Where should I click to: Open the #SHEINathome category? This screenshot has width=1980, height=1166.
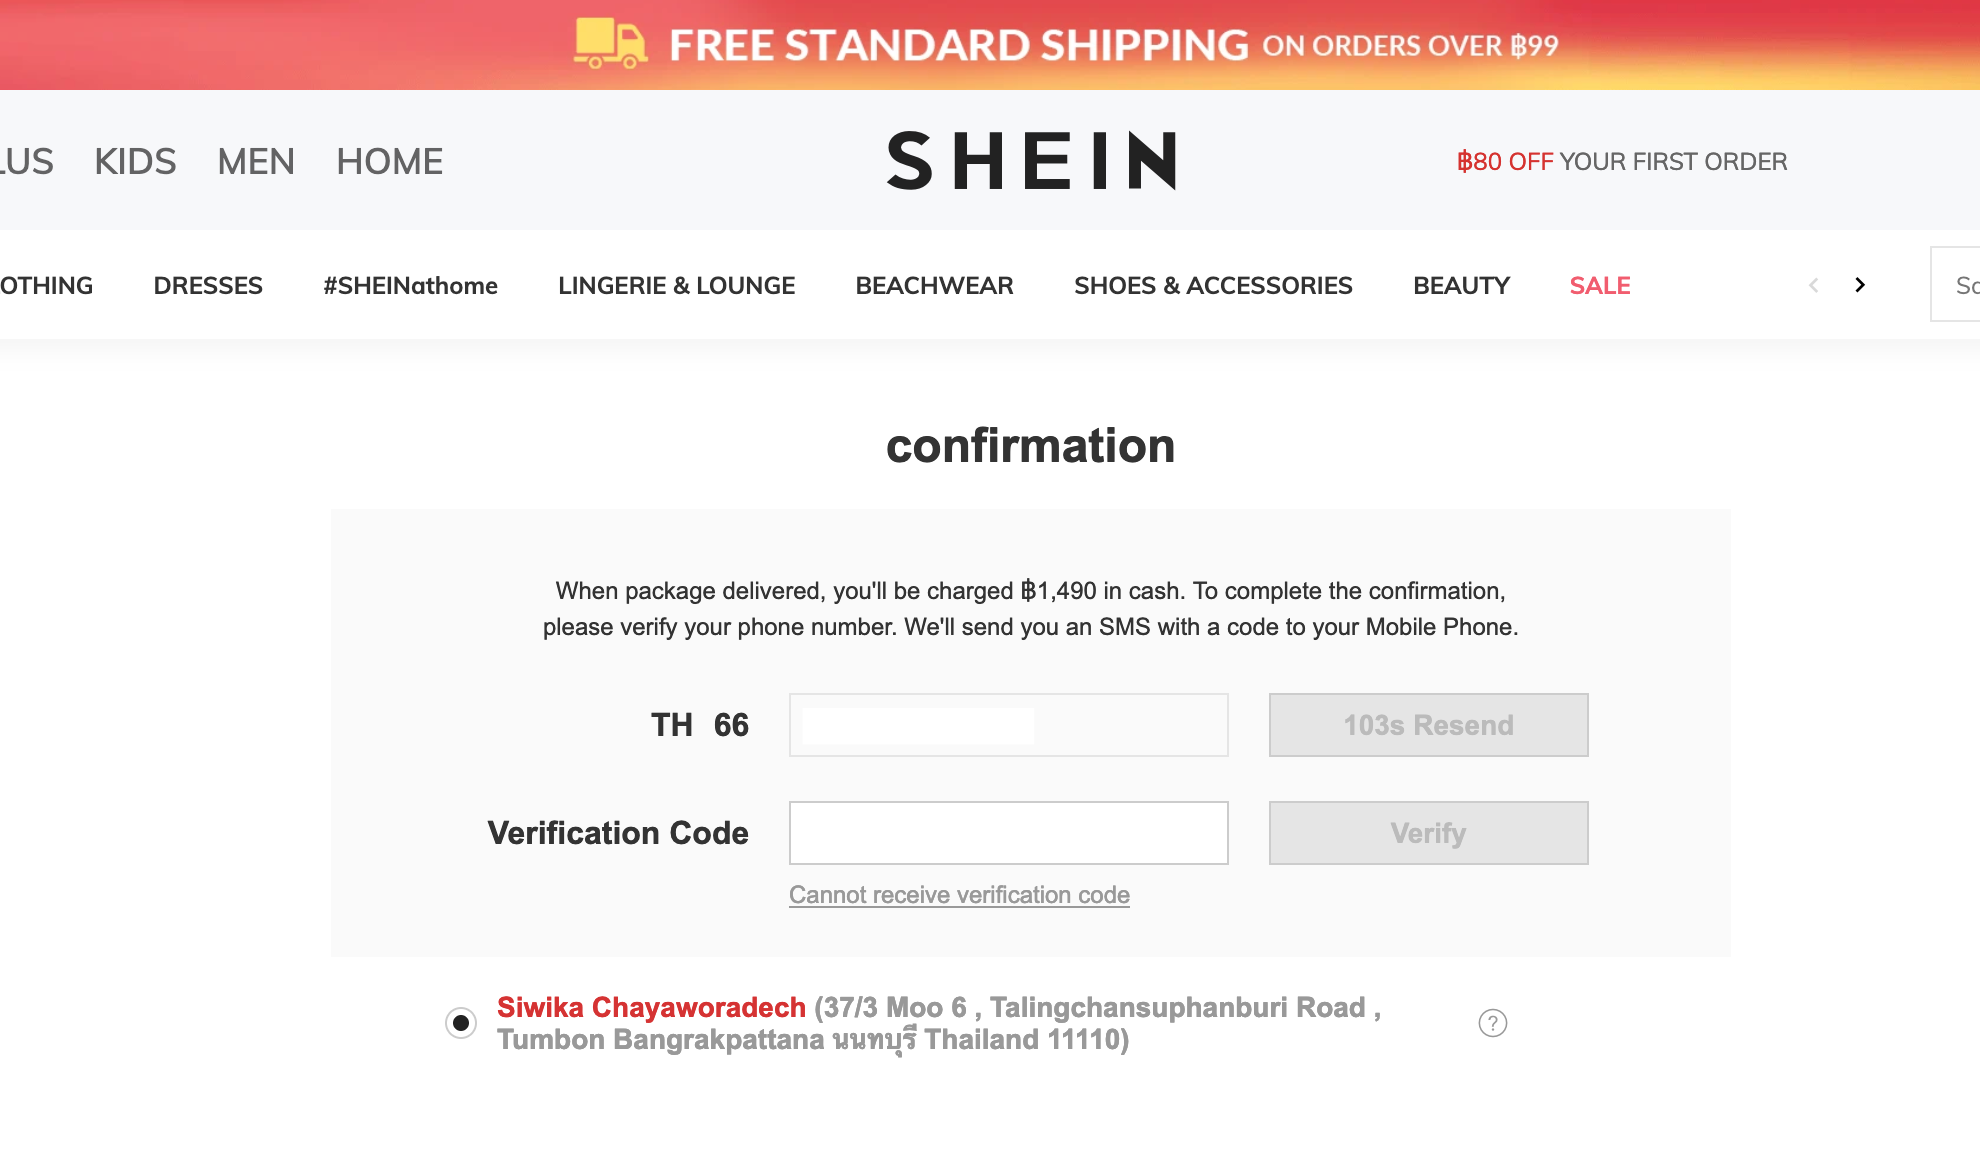pyautogui.click(x=410, y=285)
